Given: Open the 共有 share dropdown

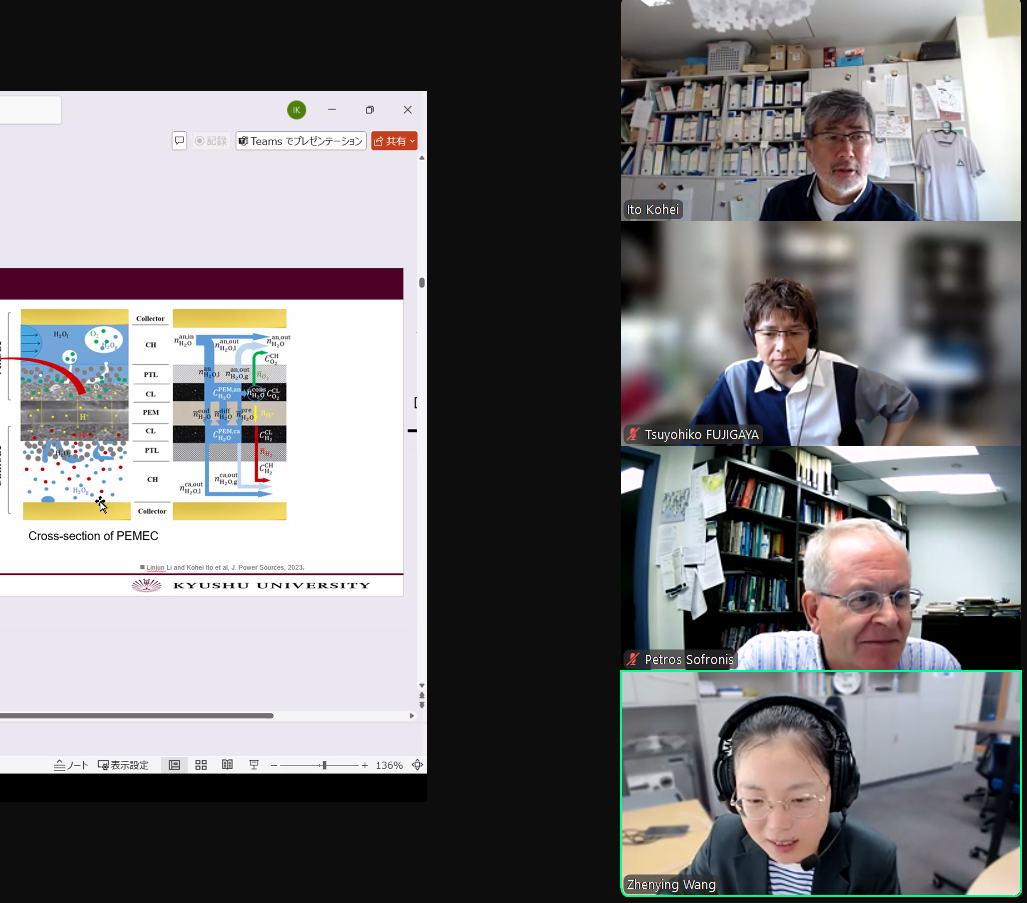Looking at the screenshot, I should point(394,141).
